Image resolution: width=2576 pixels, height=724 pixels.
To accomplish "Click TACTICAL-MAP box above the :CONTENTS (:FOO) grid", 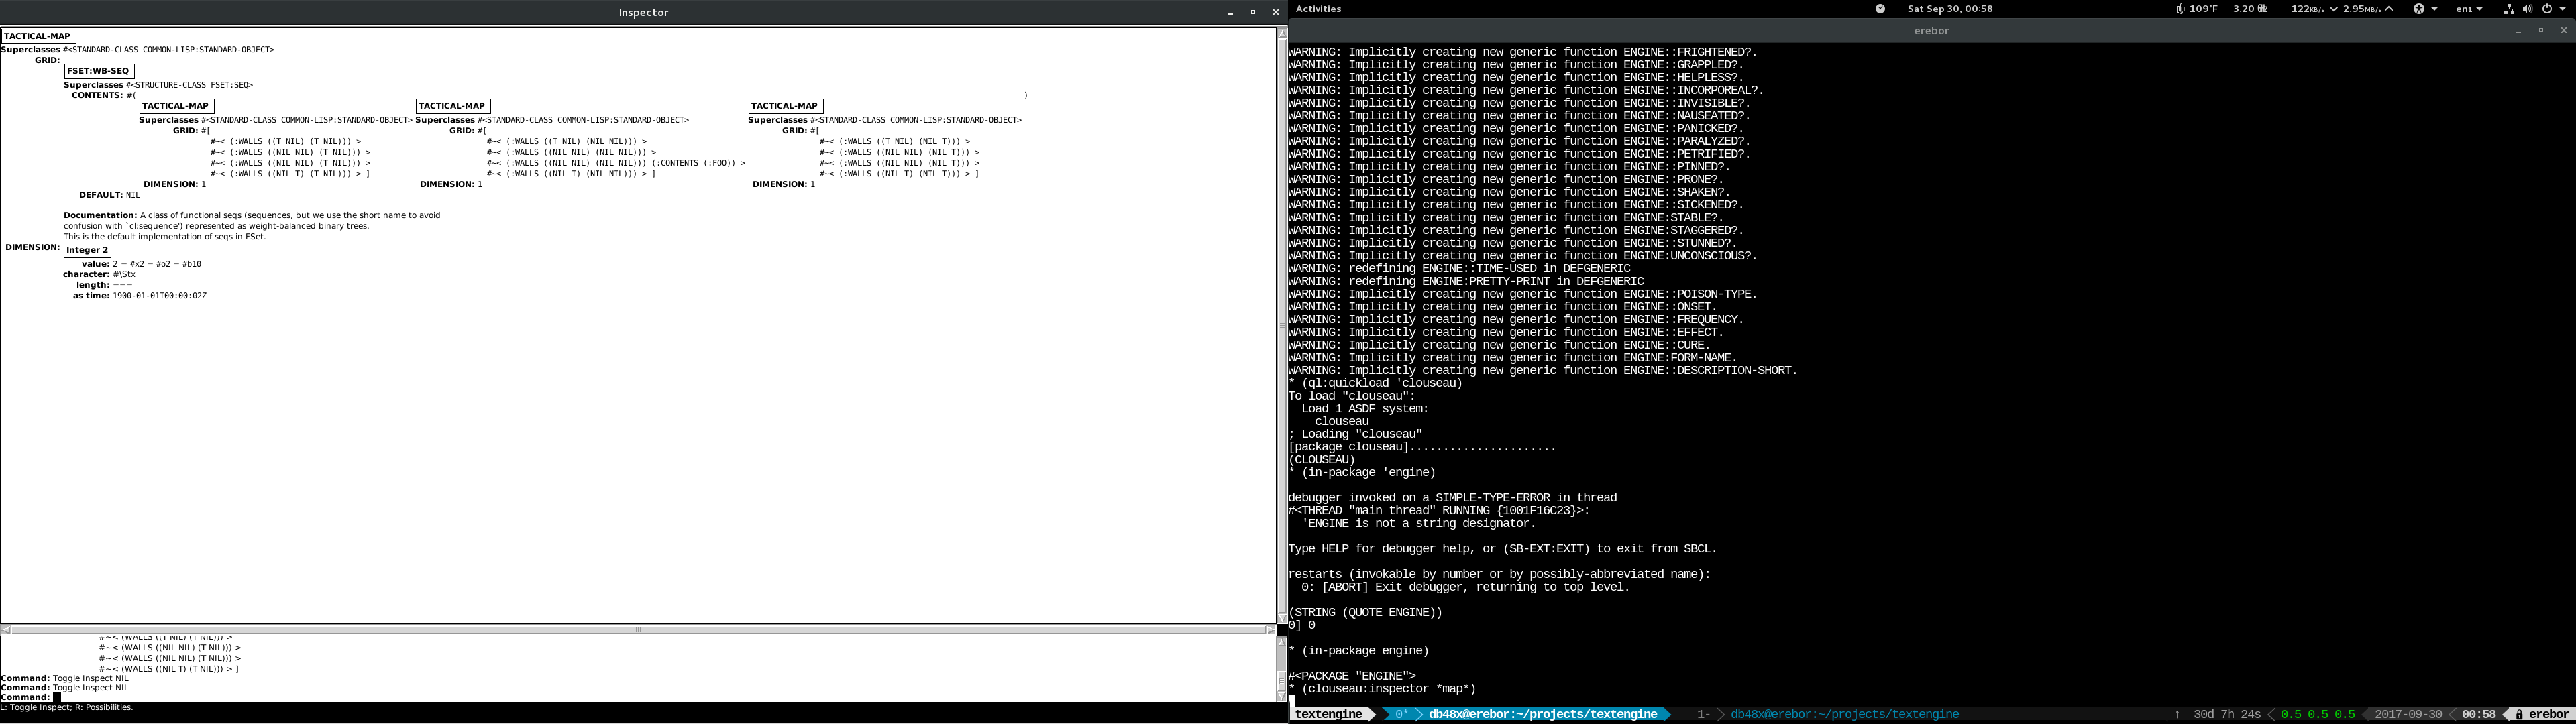I will (452, 106).
